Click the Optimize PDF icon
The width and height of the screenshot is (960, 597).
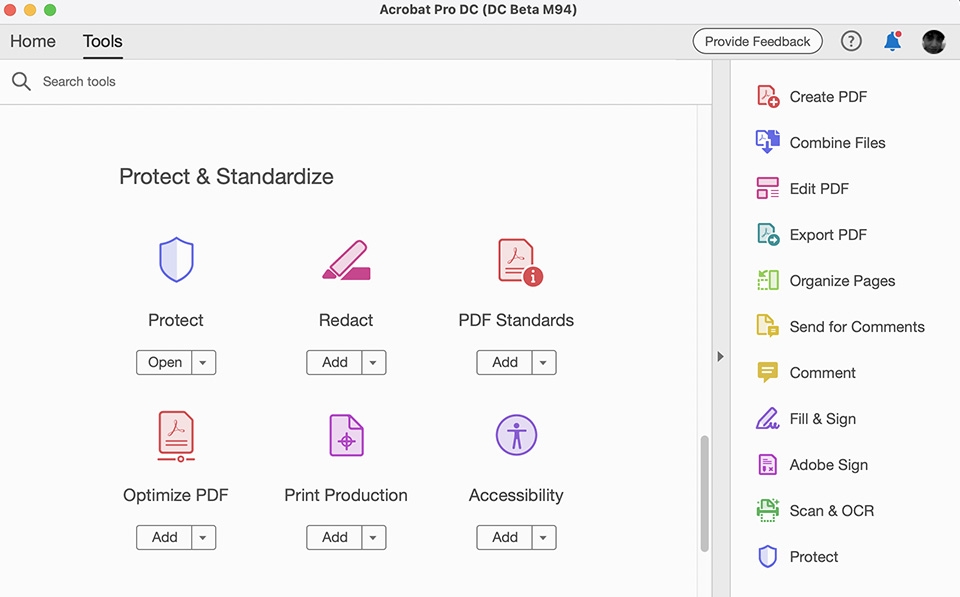[176, 436]
